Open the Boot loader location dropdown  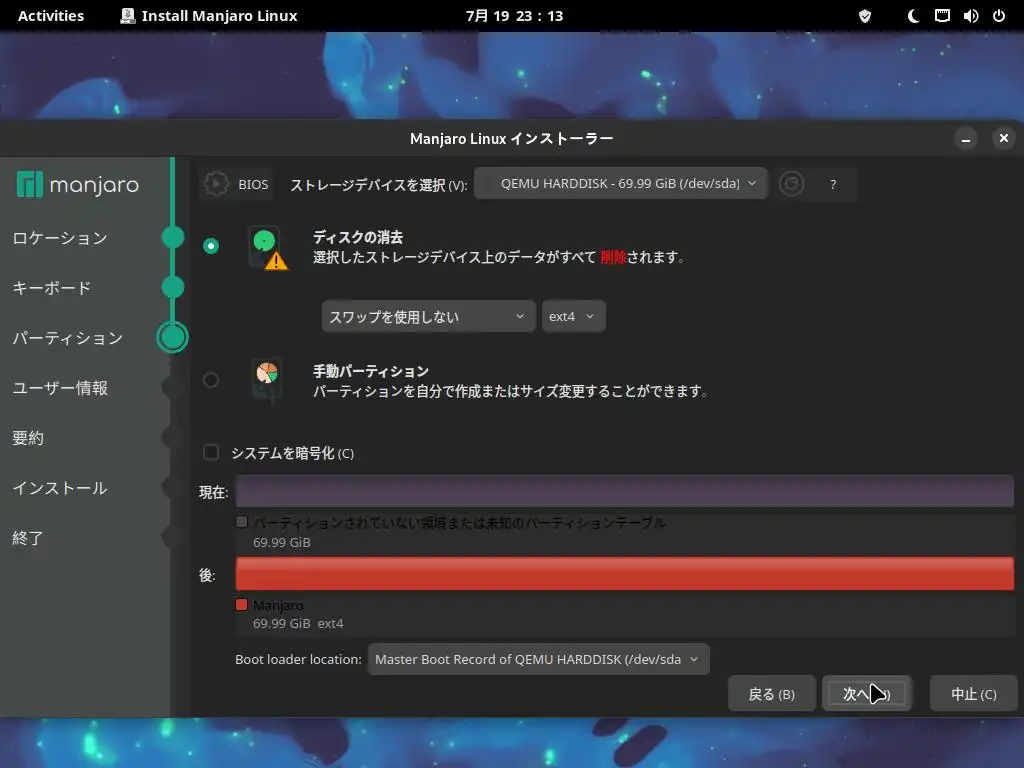tap(538, 660)
